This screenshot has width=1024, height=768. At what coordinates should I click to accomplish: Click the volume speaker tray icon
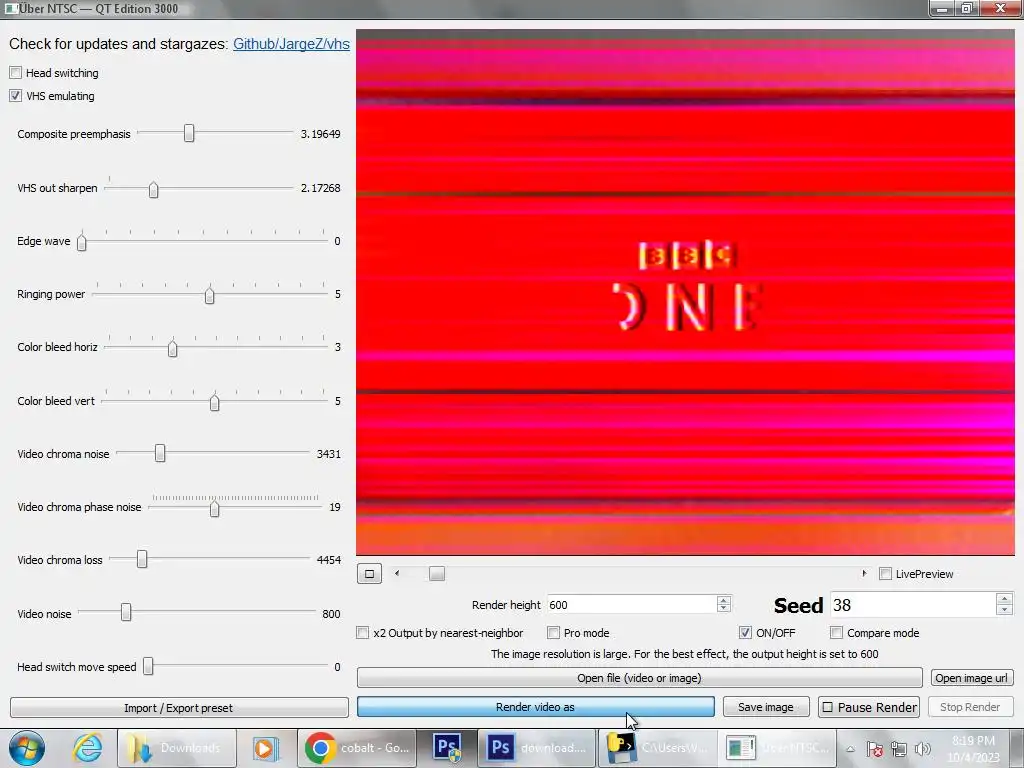[x=922, y=749]
